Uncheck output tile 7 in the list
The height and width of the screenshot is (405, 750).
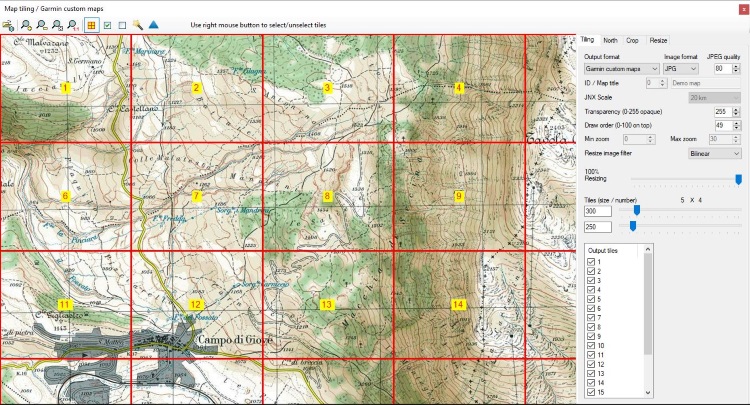592,317
